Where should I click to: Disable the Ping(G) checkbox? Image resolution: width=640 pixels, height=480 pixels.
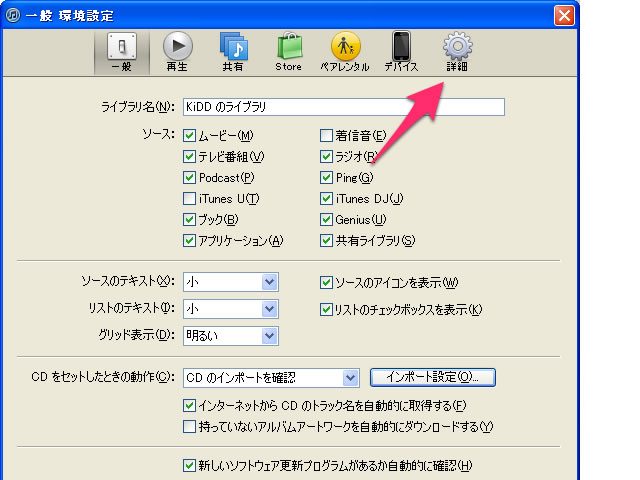click(326, 178)
